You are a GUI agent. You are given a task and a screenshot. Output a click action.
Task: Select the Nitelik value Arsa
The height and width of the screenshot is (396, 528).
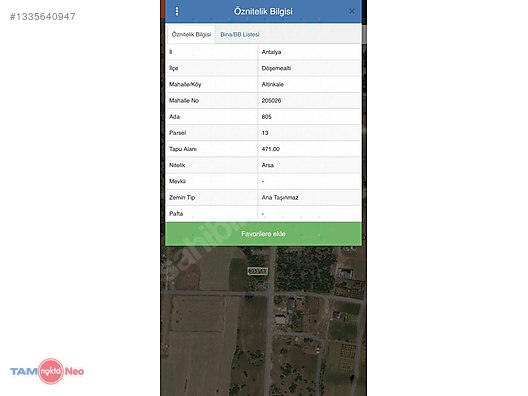[x=268, y=165]
